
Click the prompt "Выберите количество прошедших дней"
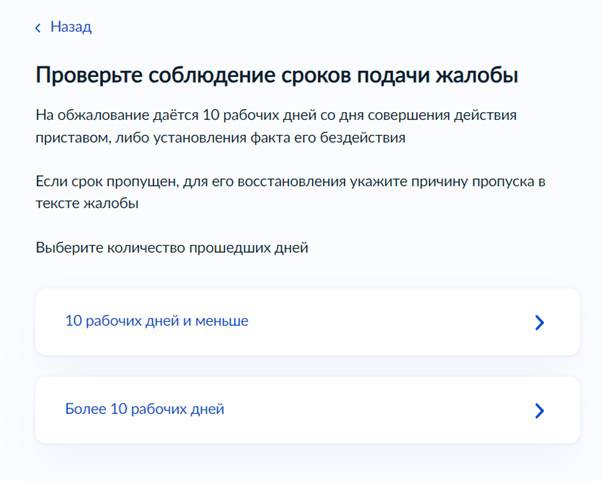pos(171,247)
